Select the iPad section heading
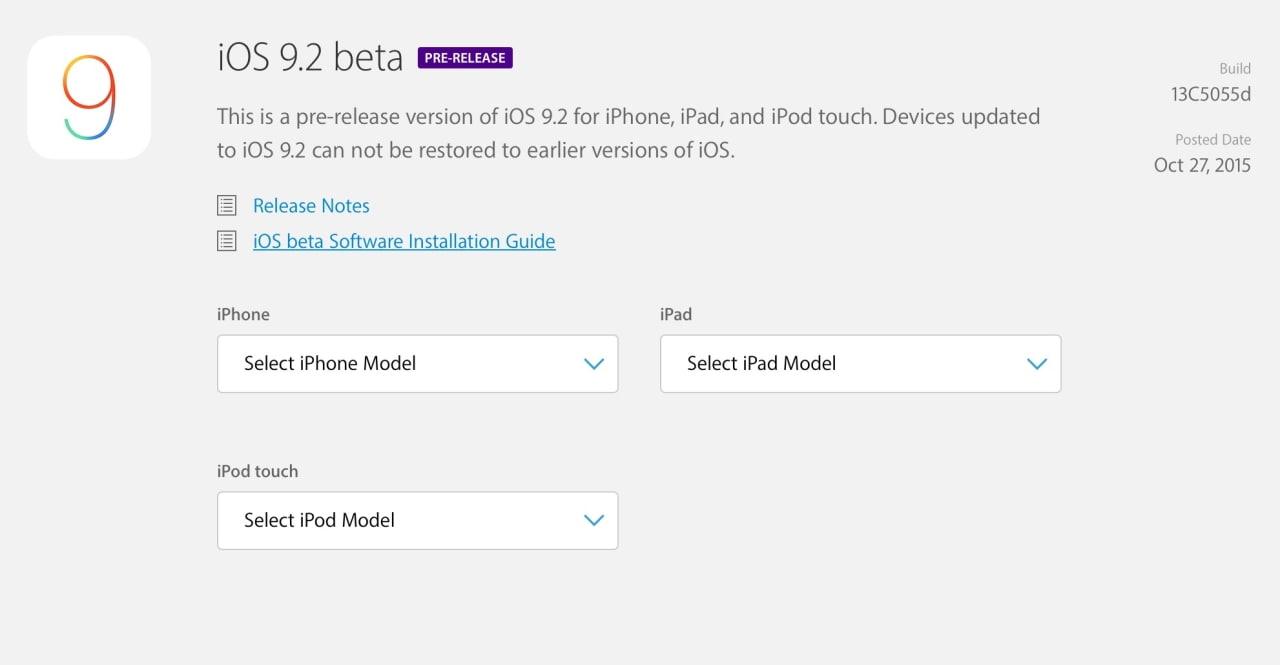This screenshot has height=665, width=1280. click(x=675, y=314)
